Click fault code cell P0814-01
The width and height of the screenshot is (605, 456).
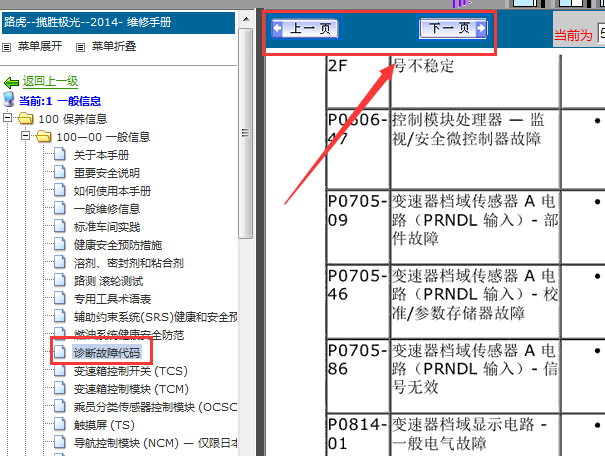(x=358, y=434)
